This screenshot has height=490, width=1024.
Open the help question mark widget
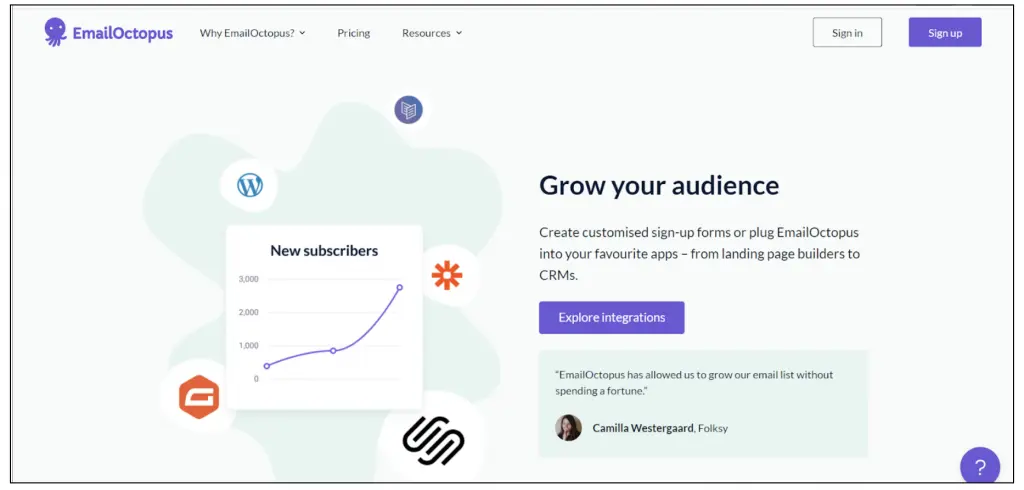[980, 467]
